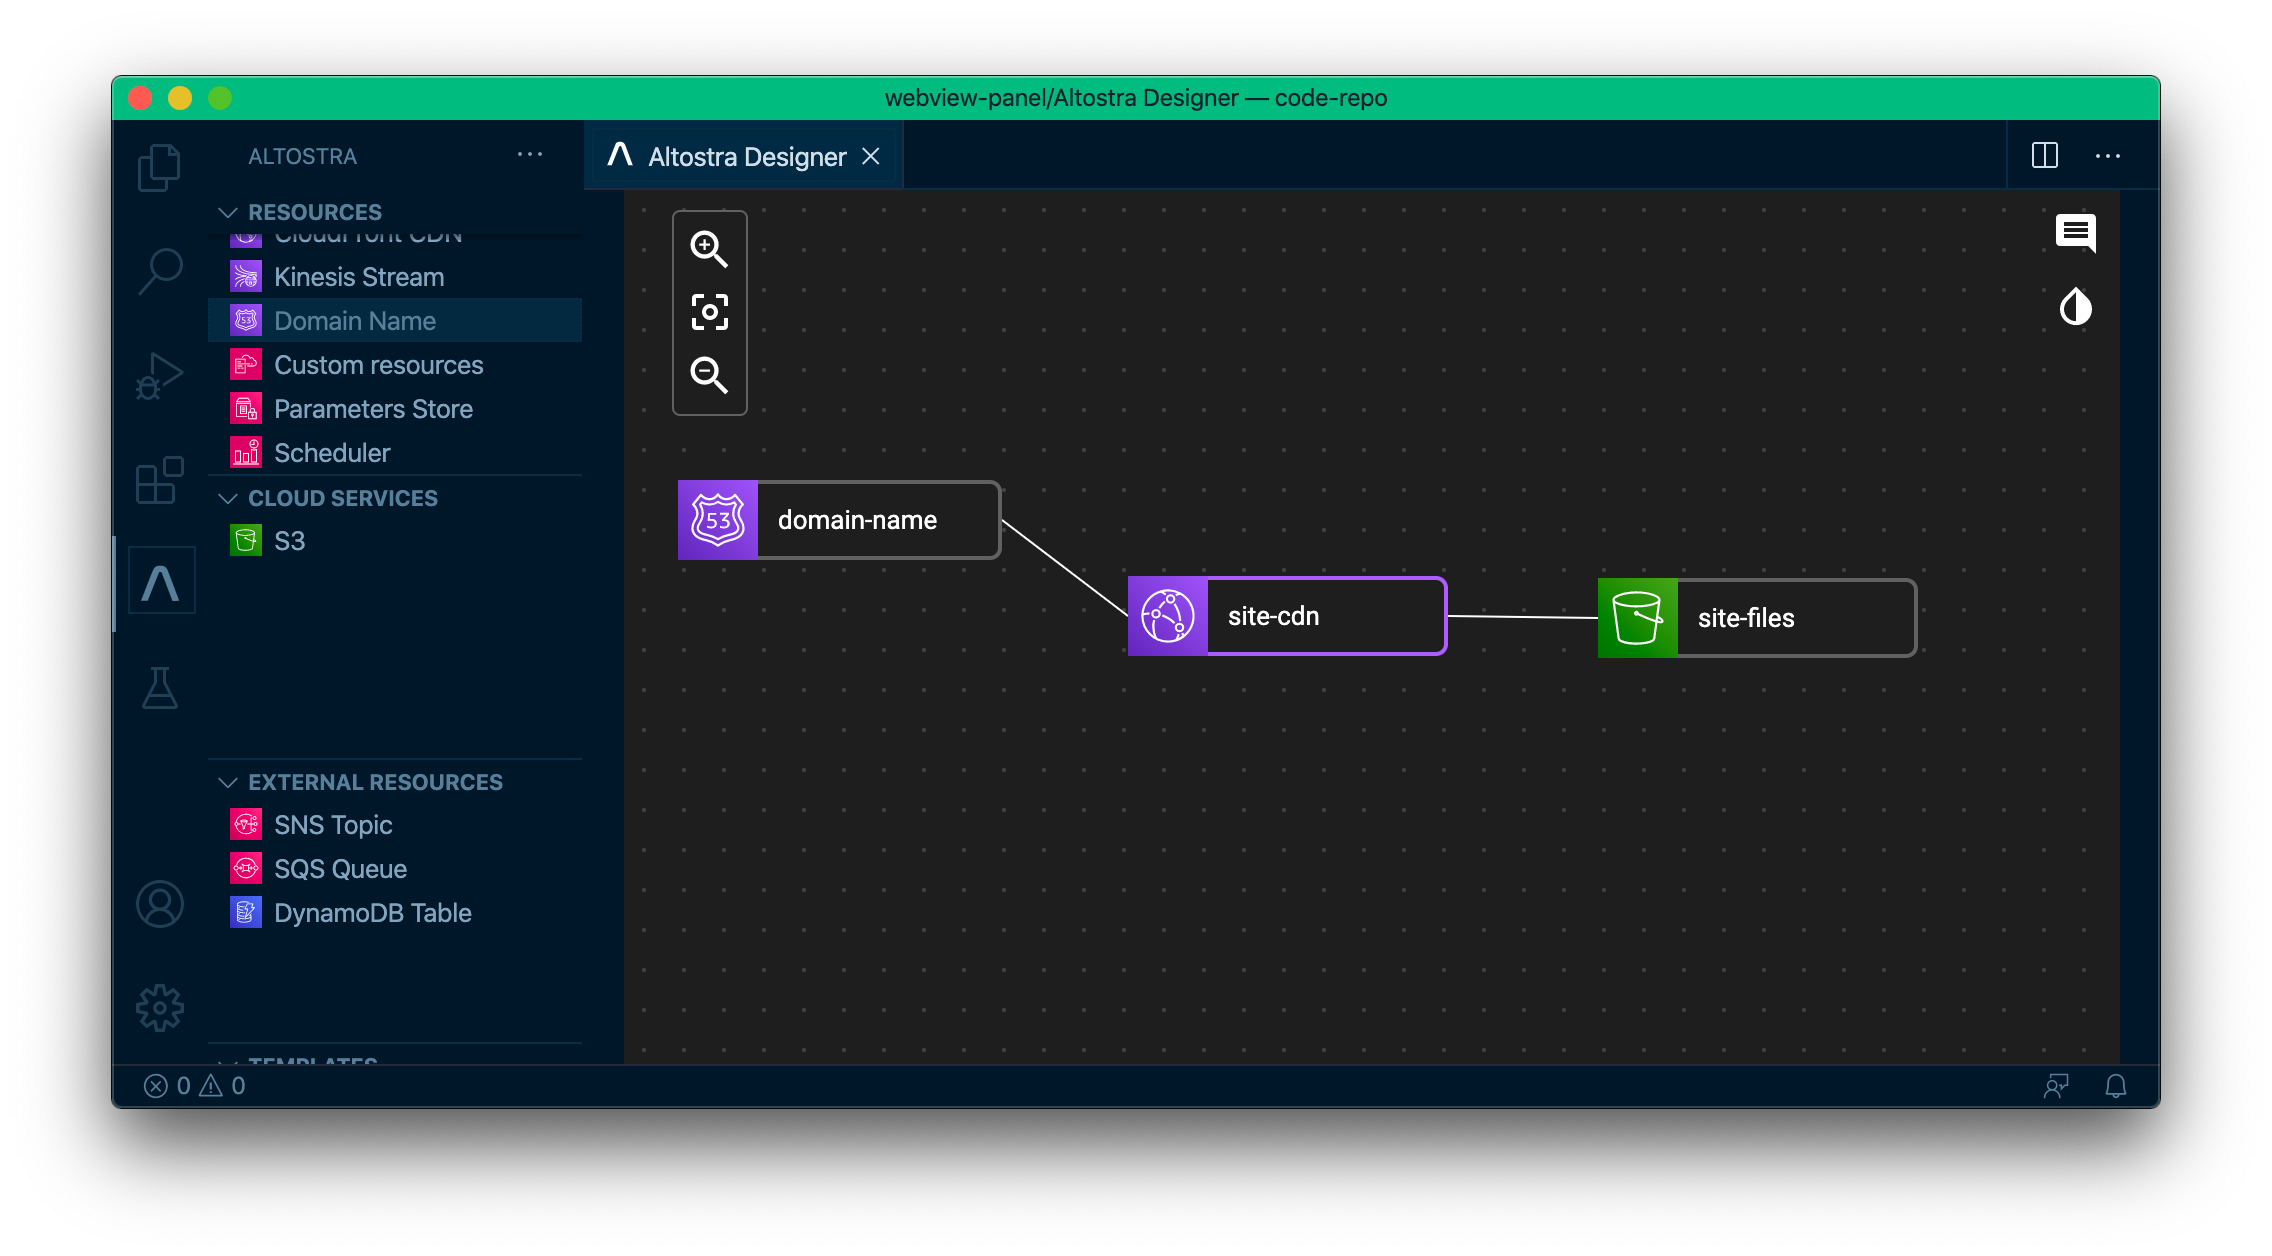Split the editor to the right
The width and height of the screenshot is (2272, 1256).
2045,156
